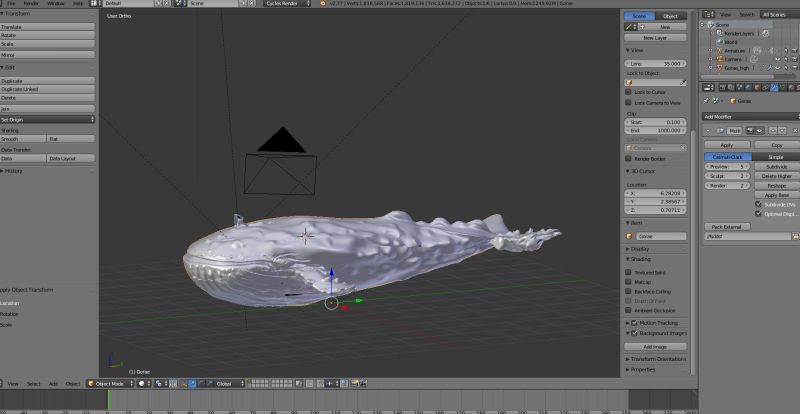Open the viewport shading mode selector

click(142, 383)
